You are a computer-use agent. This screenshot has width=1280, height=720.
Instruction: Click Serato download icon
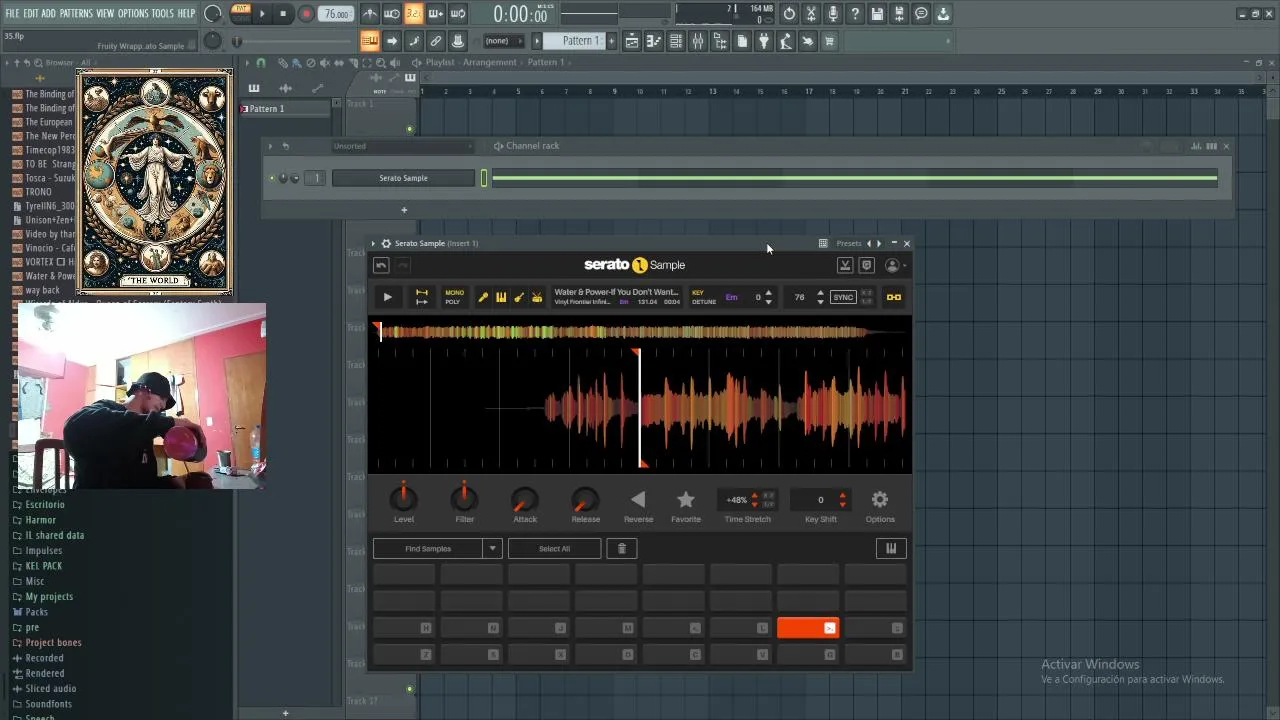pos(845,265)
